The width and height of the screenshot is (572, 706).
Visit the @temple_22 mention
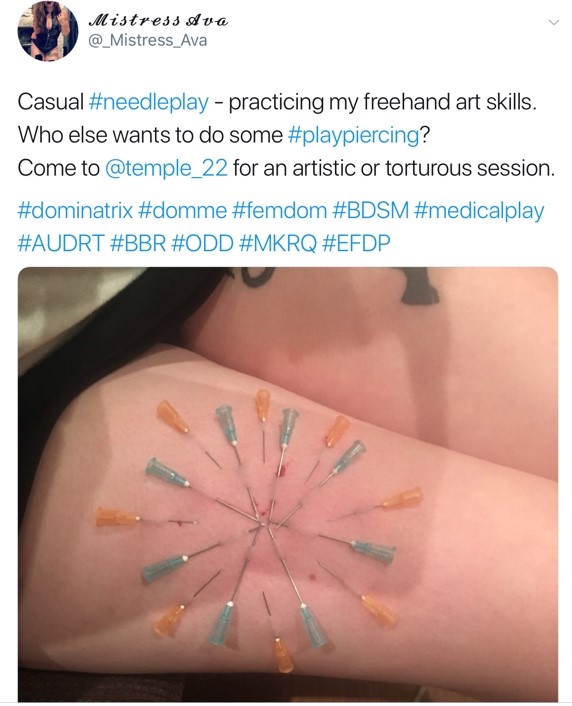pos(166,168)
